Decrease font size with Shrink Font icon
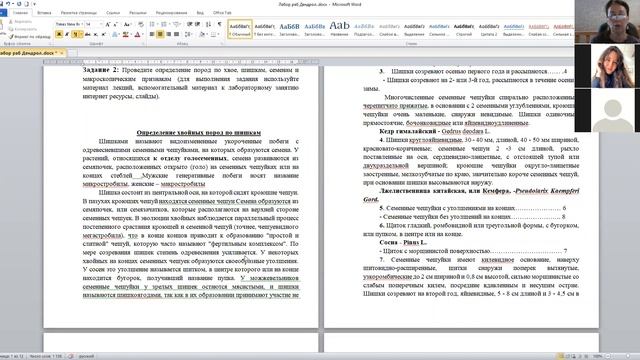Image resolution: width=640 pixels, height=360 pixels. pyautogui.click(x=116, y=24)
